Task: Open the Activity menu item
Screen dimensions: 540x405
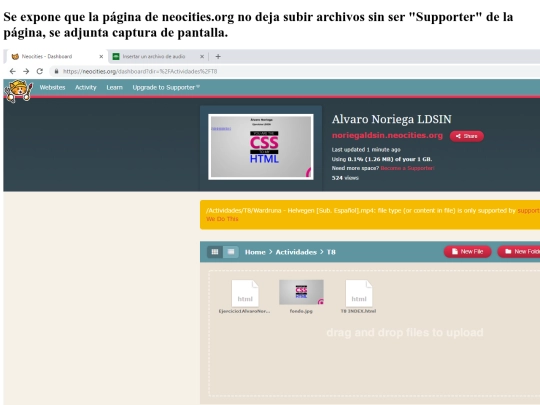Action: (86, 87)
